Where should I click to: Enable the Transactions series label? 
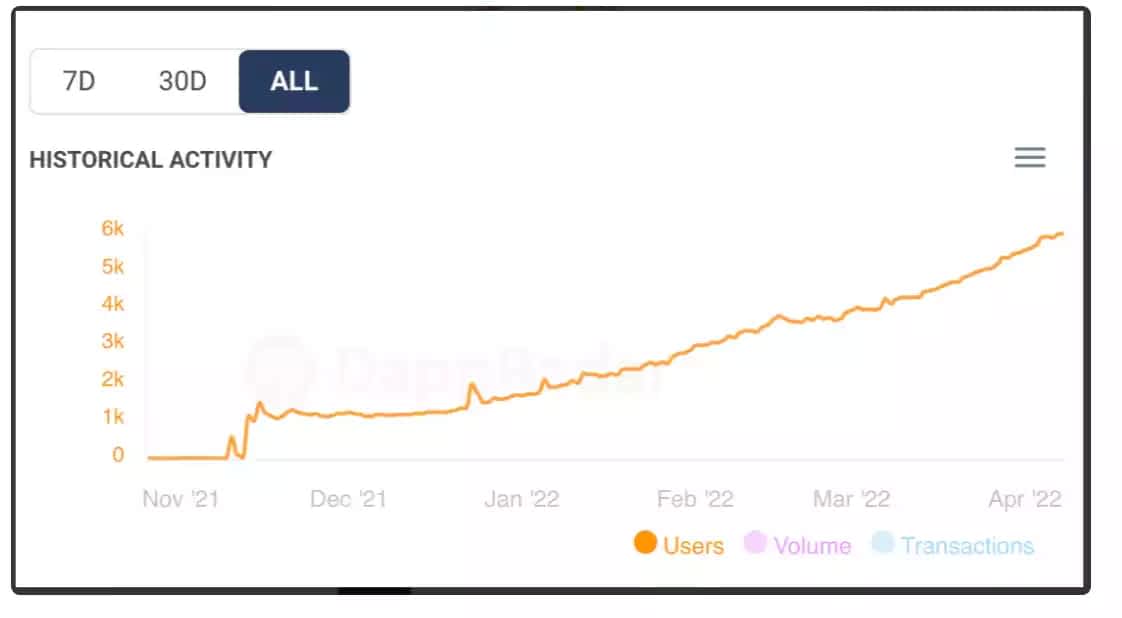pyautogui.click(x=967, y=546)
